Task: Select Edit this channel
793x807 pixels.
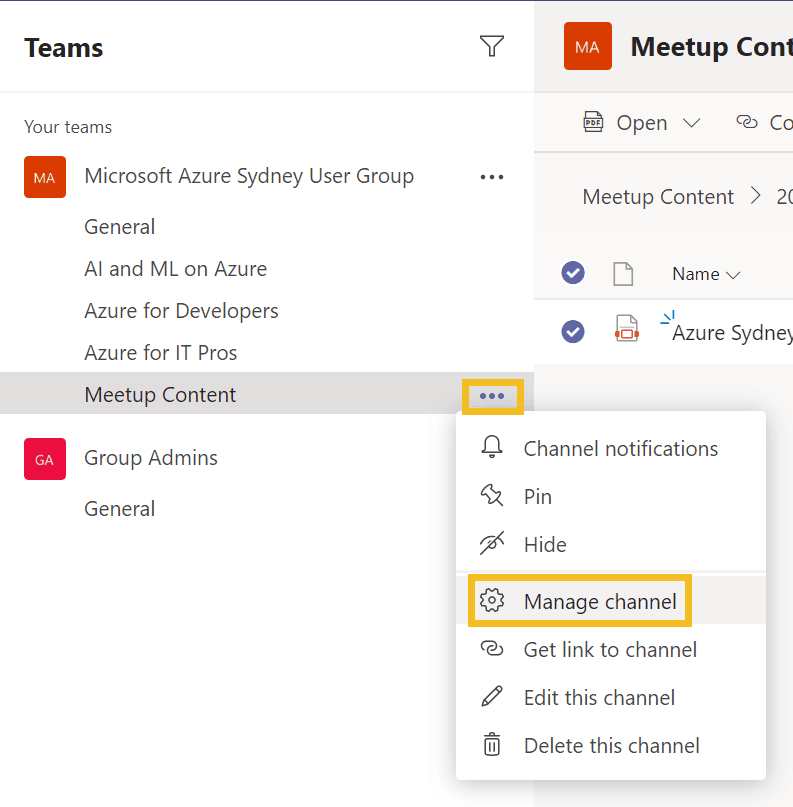Action: point(611,697)
